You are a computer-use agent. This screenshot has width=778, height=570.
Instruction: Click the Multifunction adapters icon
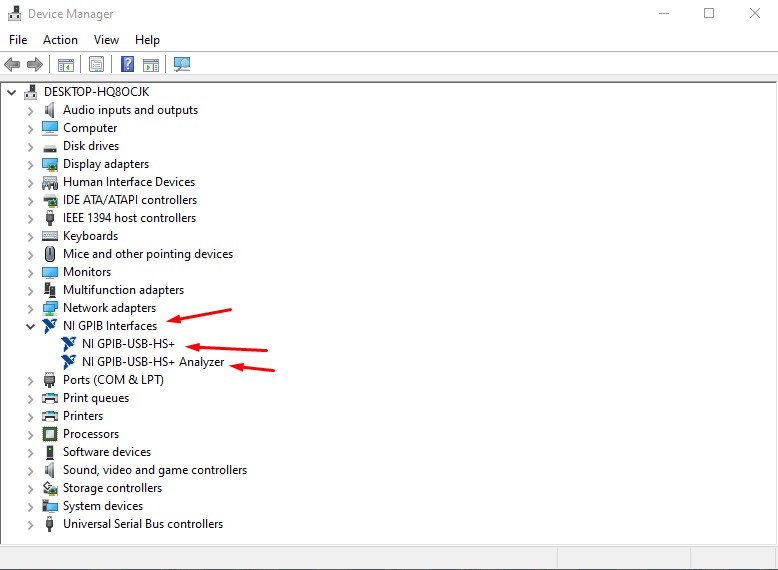[x=50, y=290]
